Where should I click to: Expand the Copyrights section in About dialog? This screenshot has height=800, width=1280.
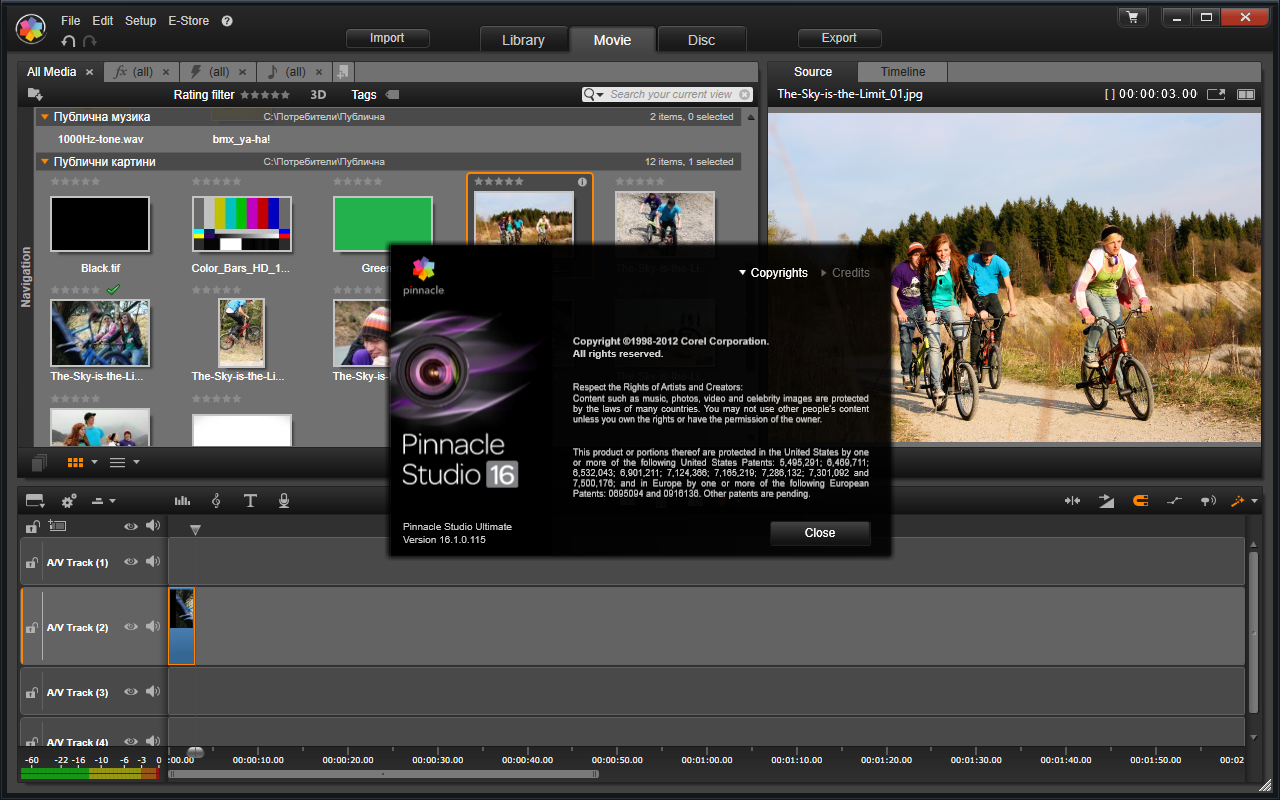(773, 273)
